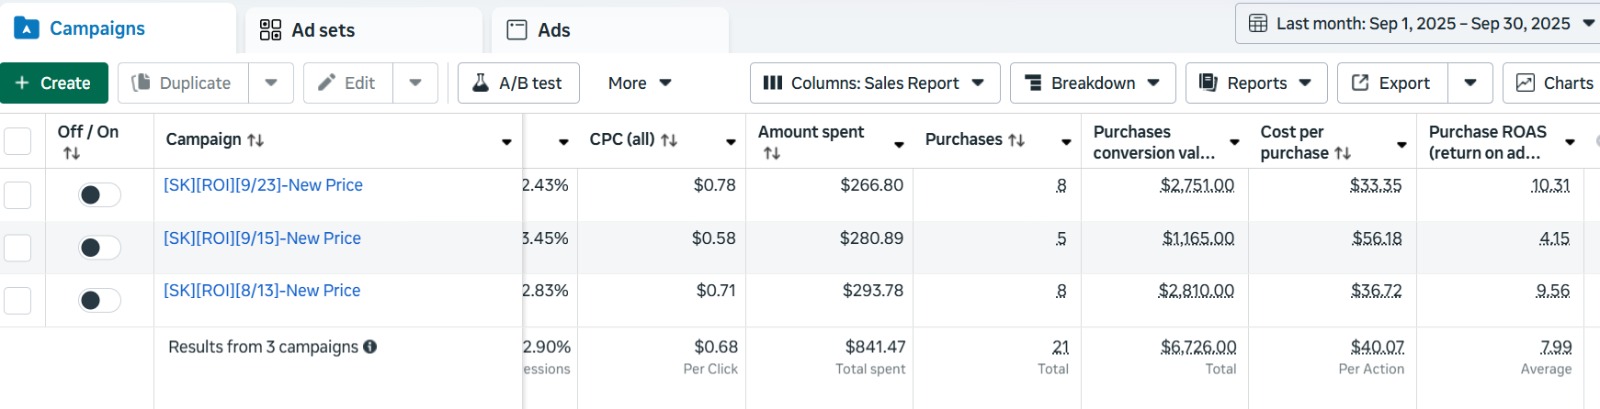Select the [SK][ROI][9/15]-New Price row checkbox
This screenshot has height=409, width=1600.
coord(18,247)
